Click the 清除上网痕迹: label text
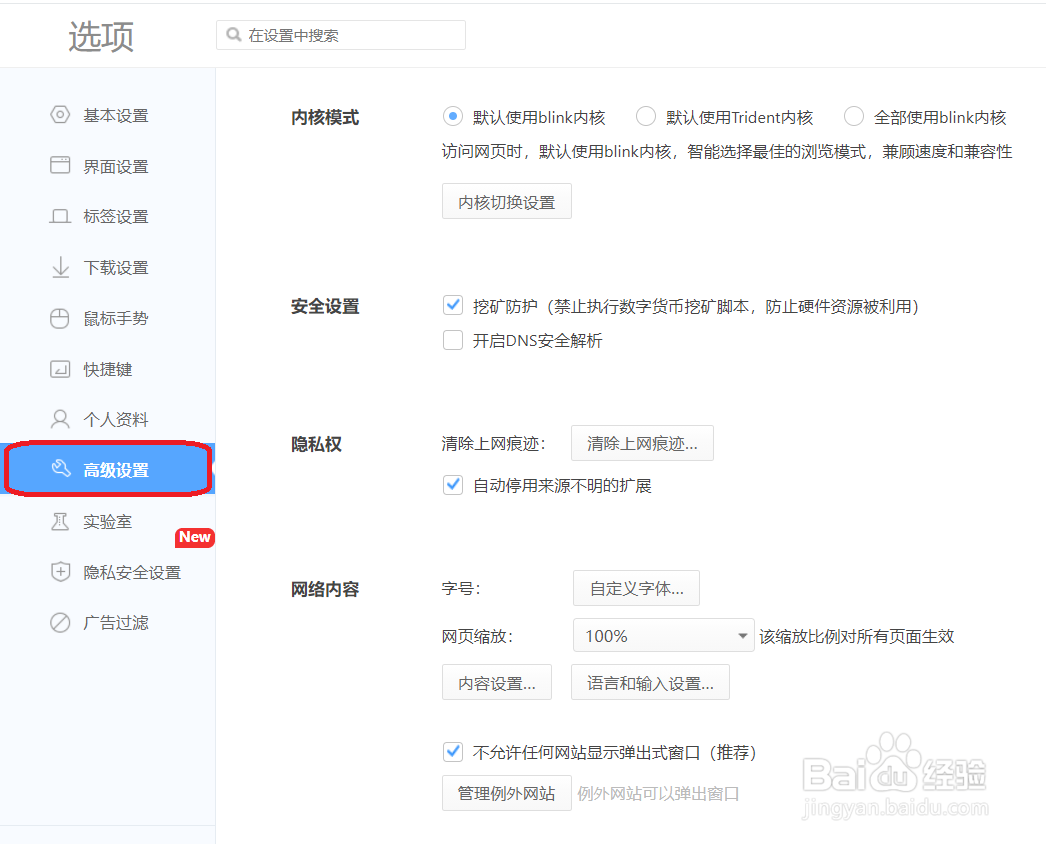The width and height of the screenshot is (1046, 844). (494, 443)
